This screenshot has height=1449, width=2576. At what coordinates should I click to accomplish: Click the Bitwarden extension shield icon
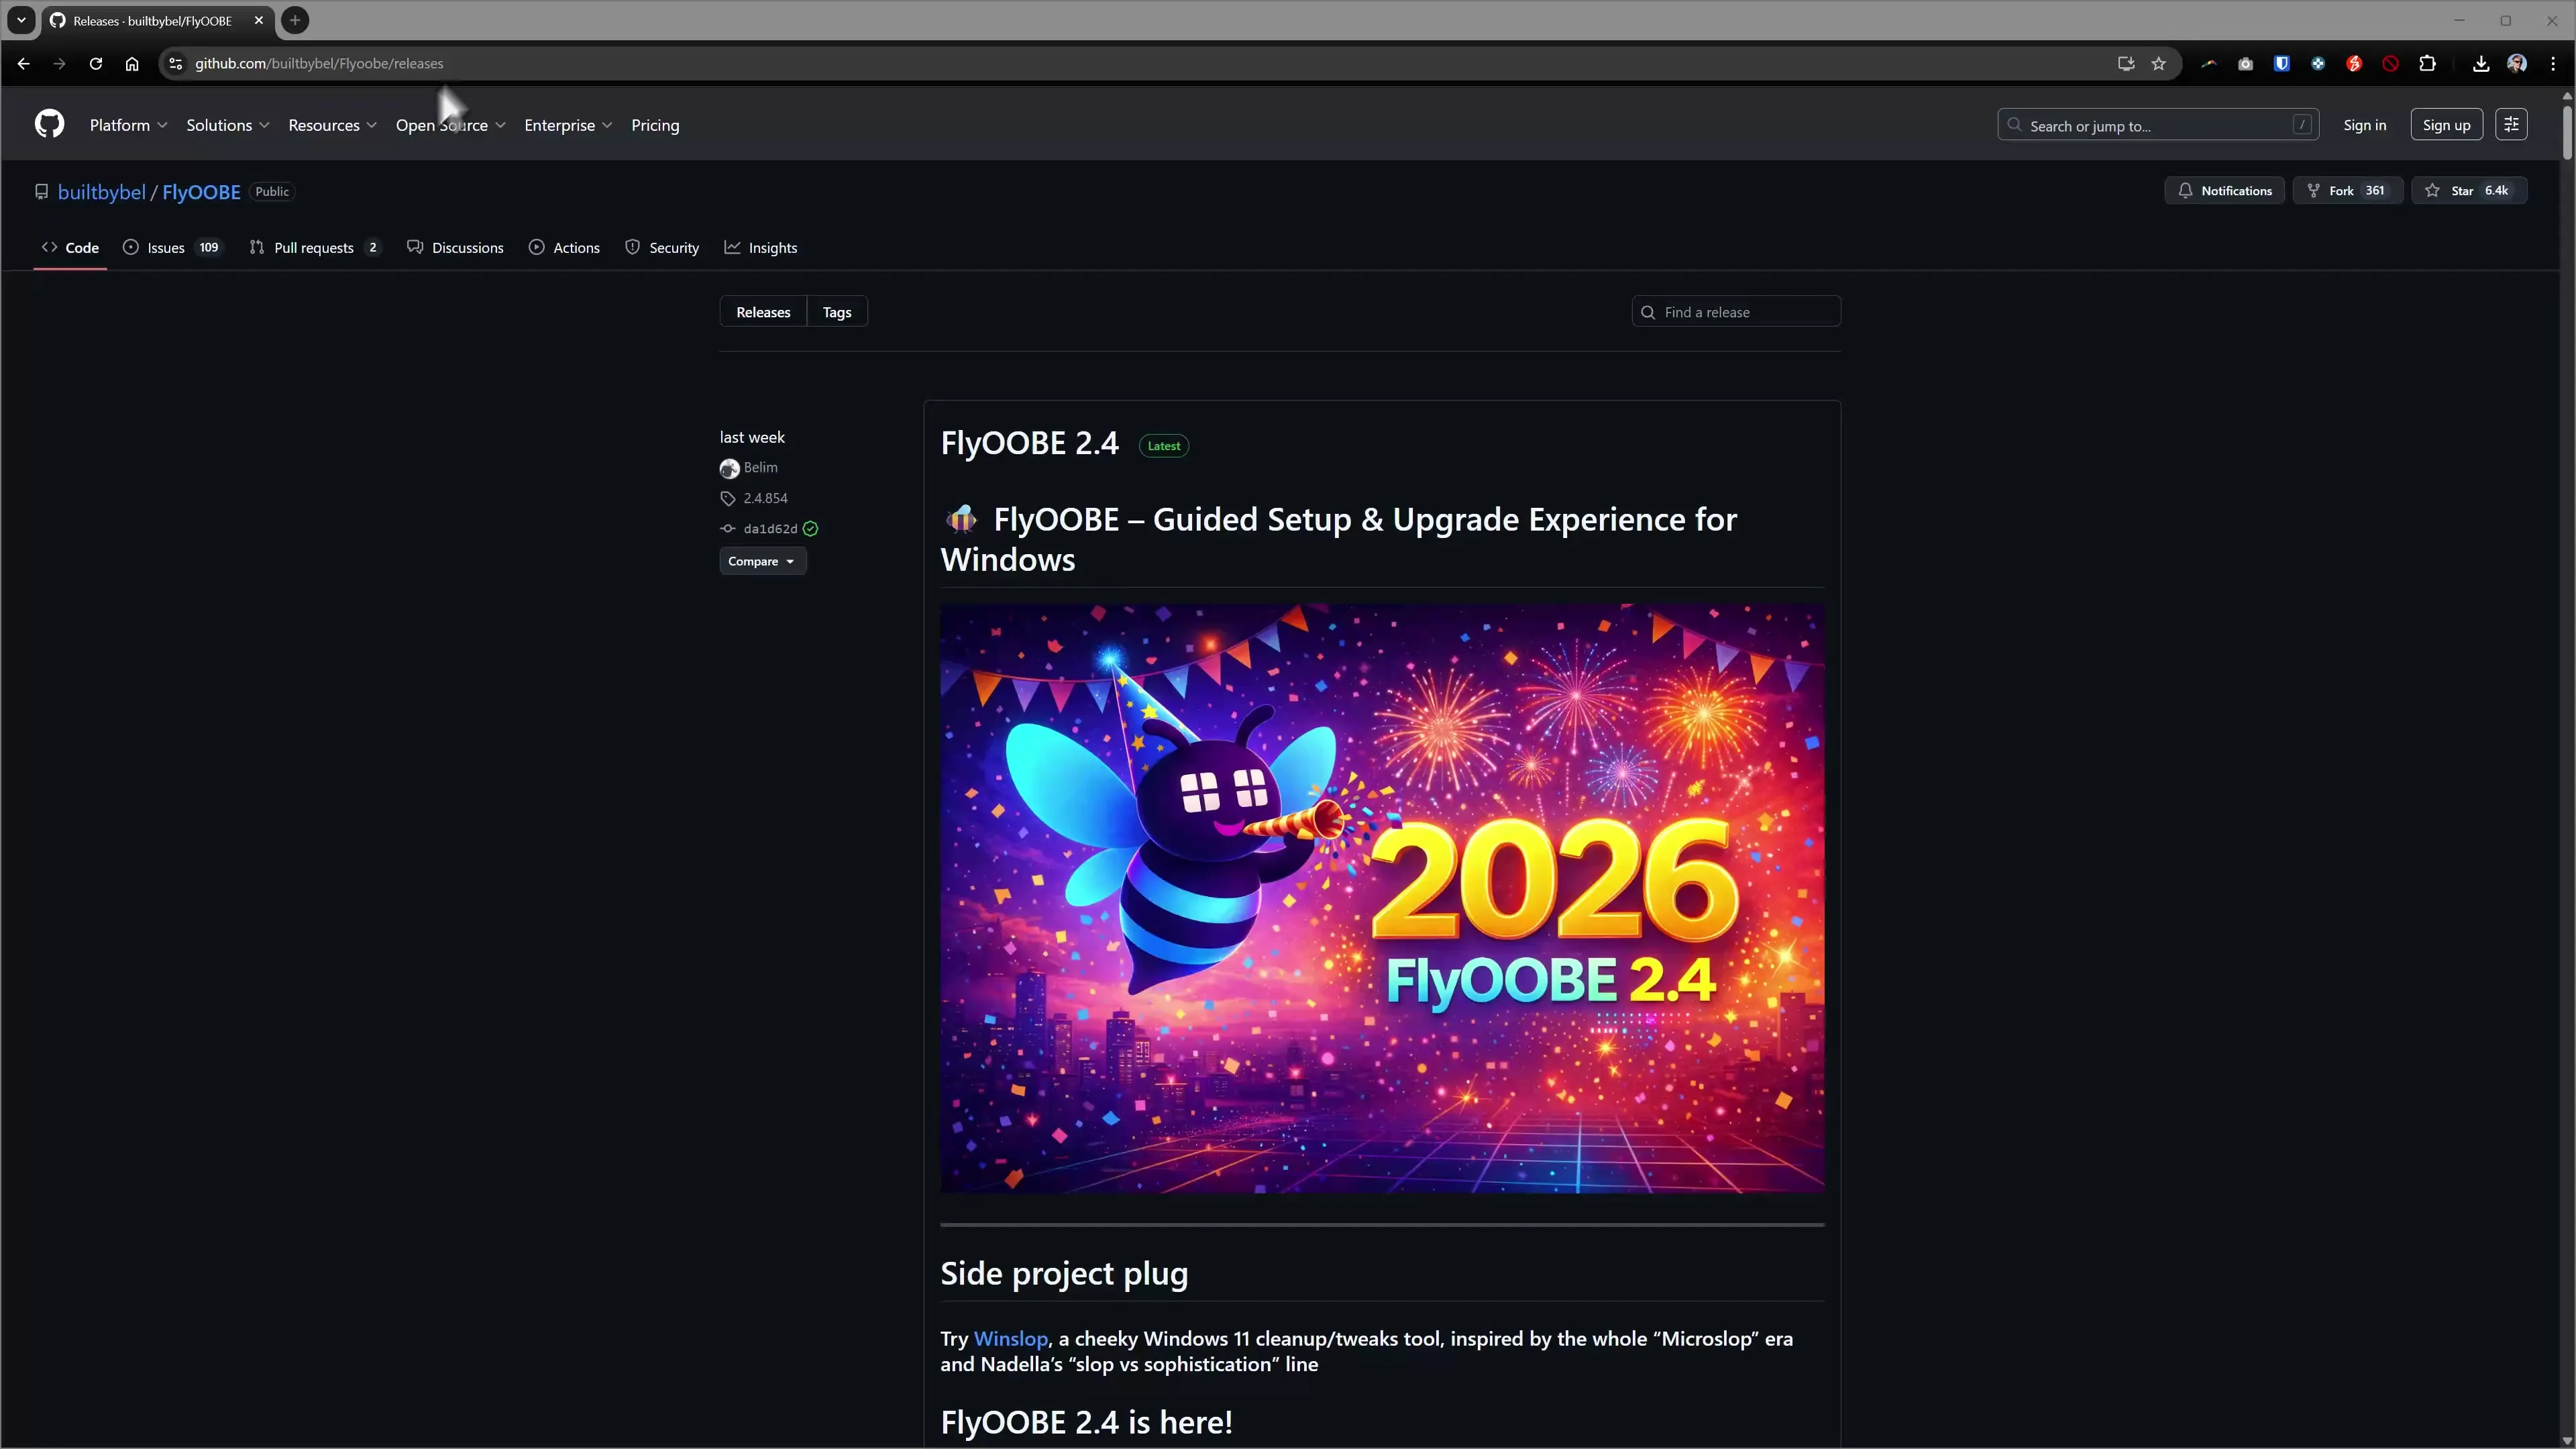[2282, 63]
